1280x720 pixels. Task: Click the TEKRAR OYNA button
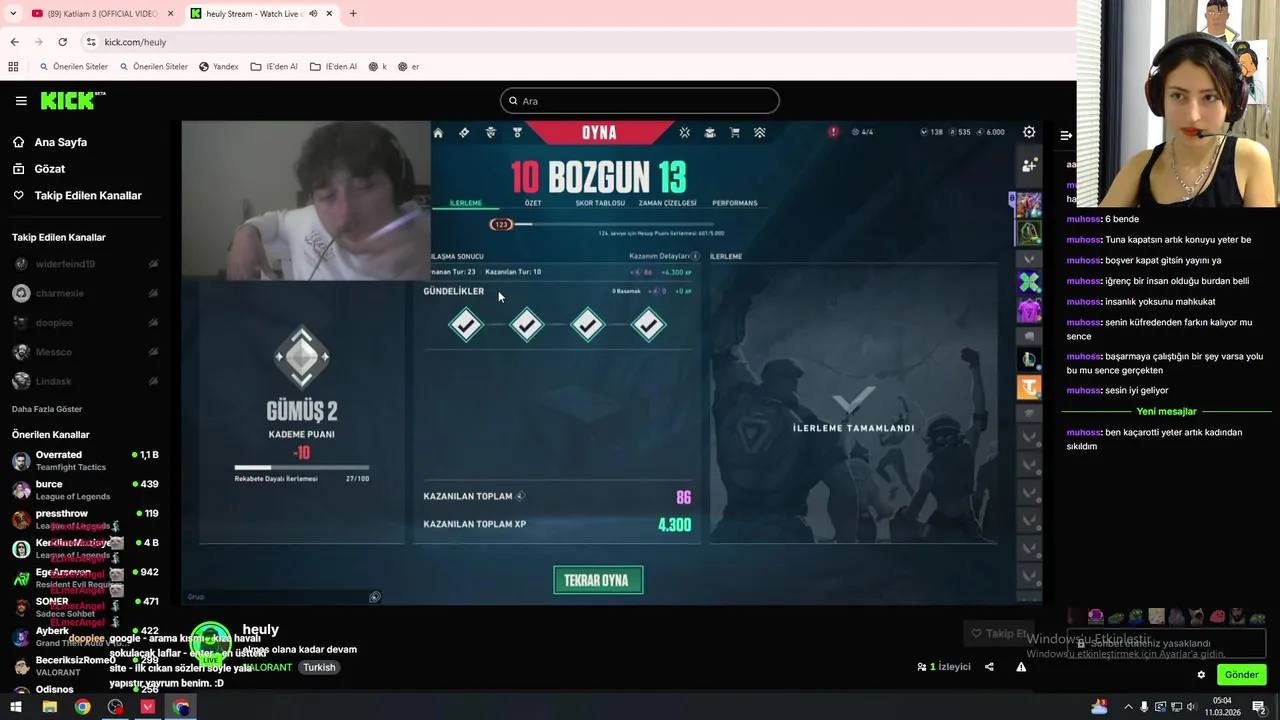598,580
